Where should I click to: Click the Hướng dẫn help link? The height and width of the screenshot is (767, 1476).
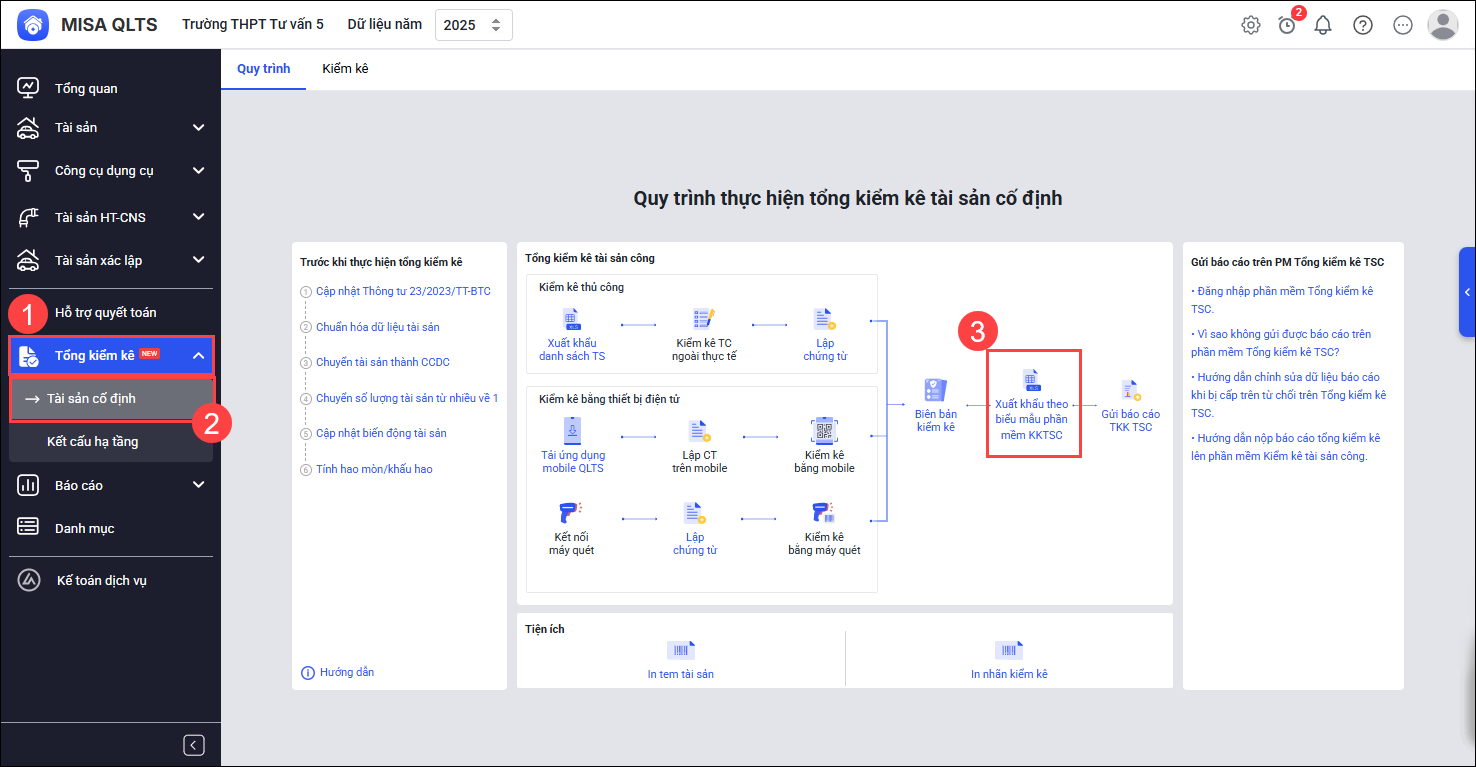tap(346, 672)
